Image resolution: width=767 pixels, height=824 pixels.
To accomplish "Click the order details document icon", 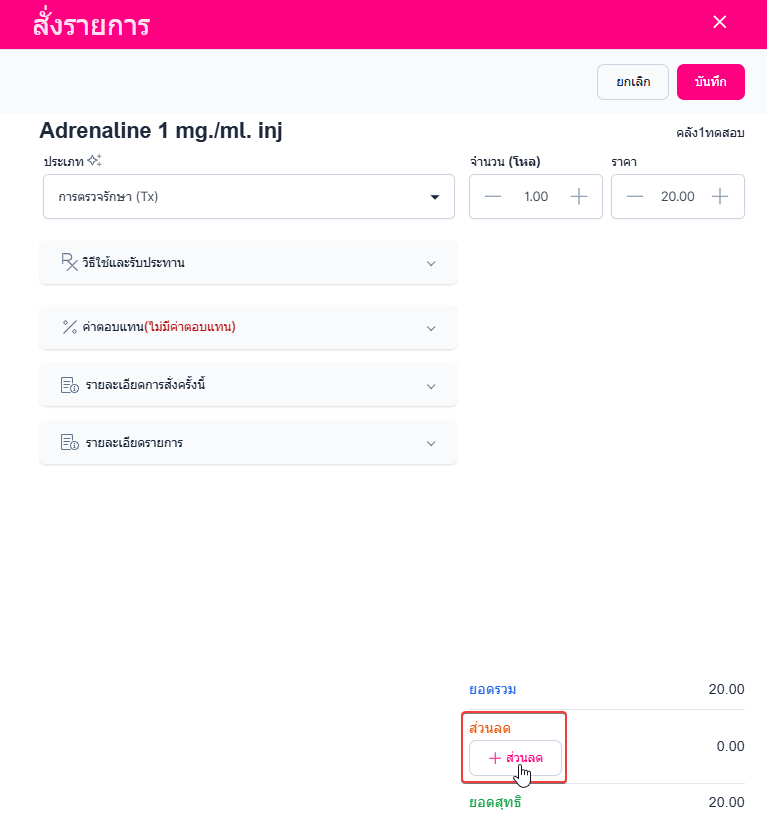I will [x=69, y=385].
